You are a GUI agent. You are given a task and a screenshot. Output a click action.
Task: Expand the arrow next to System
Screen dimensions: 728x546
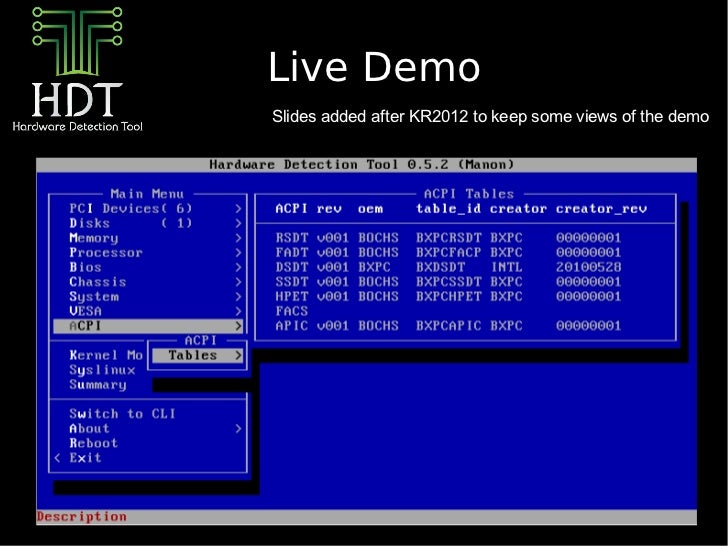(x=238, y=297)
